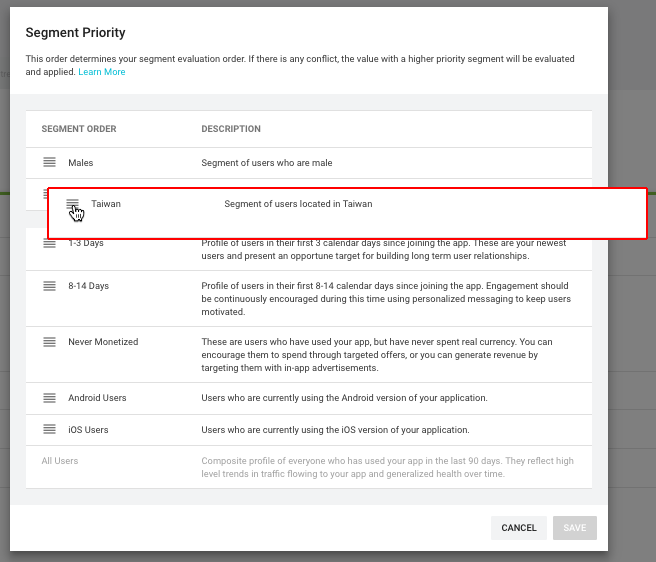The width and height of the screenshot is (656, 562).
Task: Select the Males segment name
Action: (x=81, y=163)
